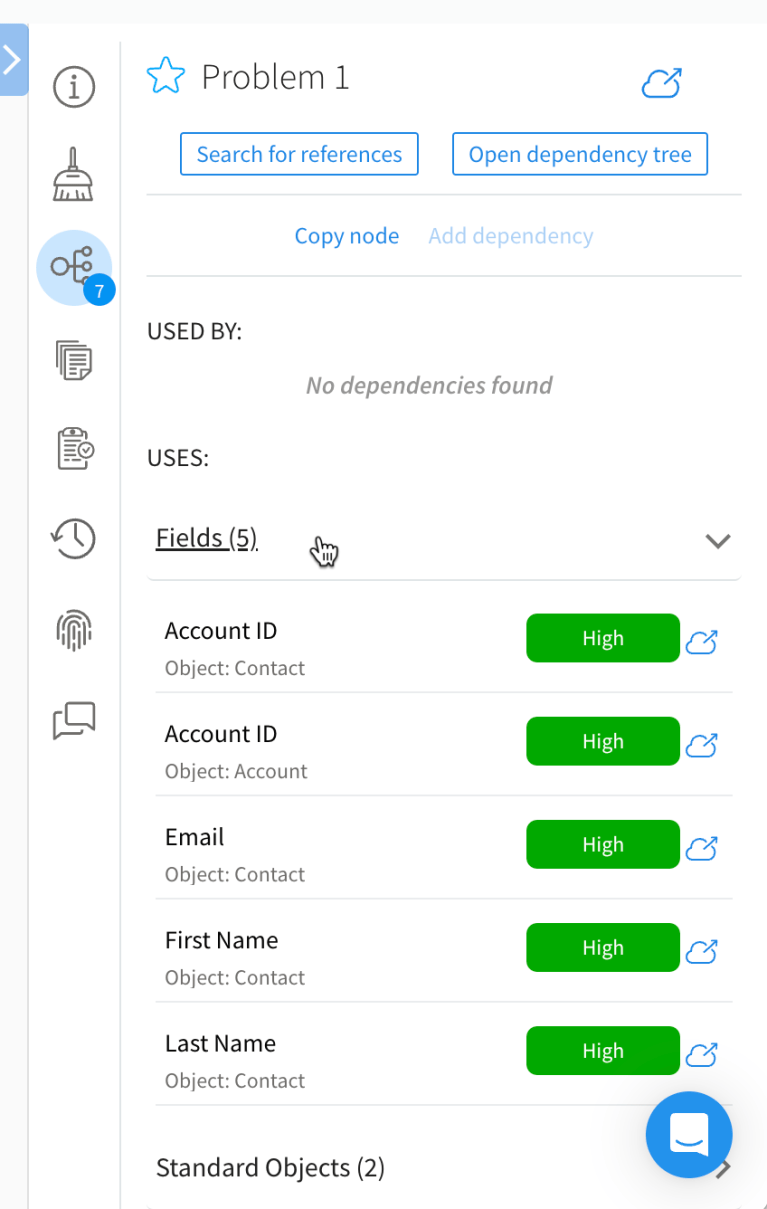Click the Open dependency tree button

coord(580,154)
